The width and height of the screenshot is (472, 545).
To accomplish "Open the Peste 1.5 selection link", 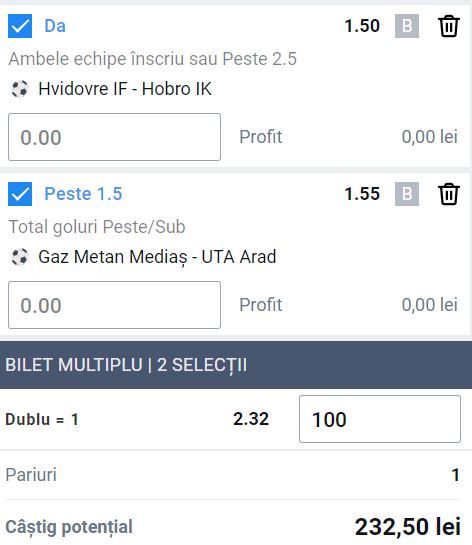I will tap(83, 194).
